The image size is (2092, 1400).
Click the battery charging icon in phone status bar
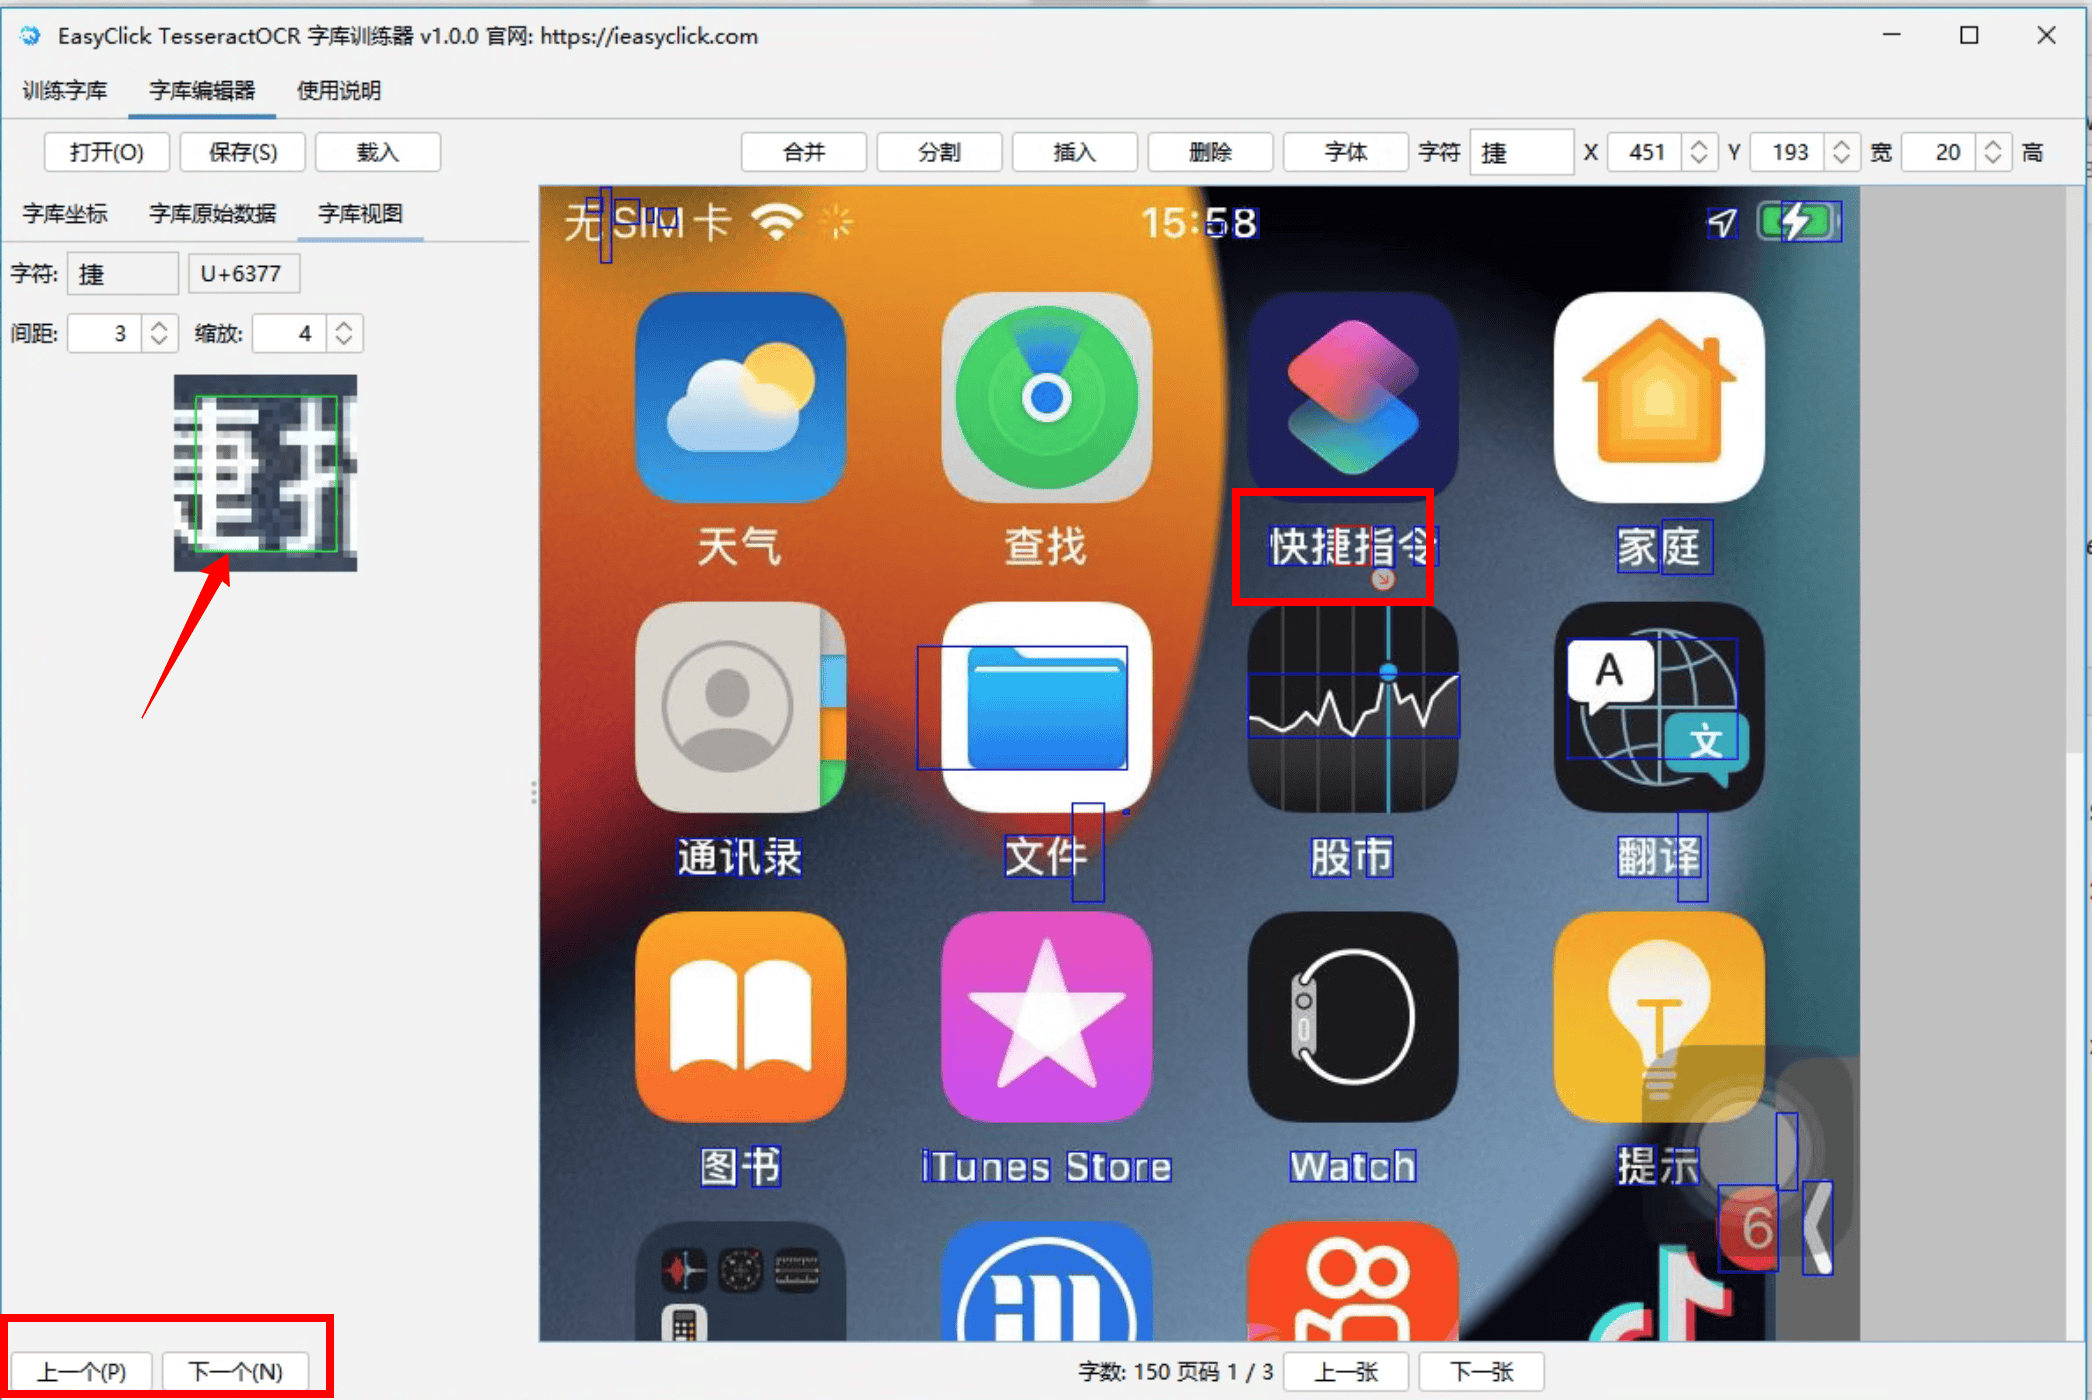1799,222
